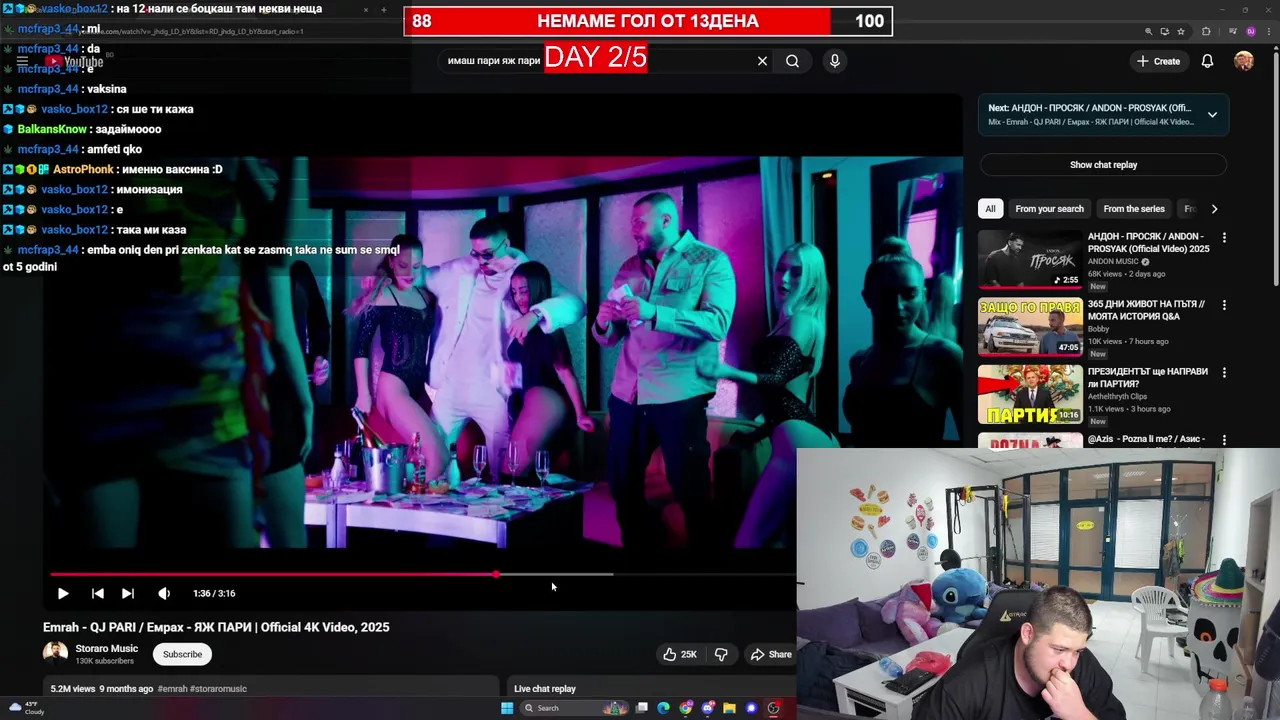Viewport: 1280px width, 720px height.
Task: Open the Storaro Music channel name link
Action: coord(107,649)
